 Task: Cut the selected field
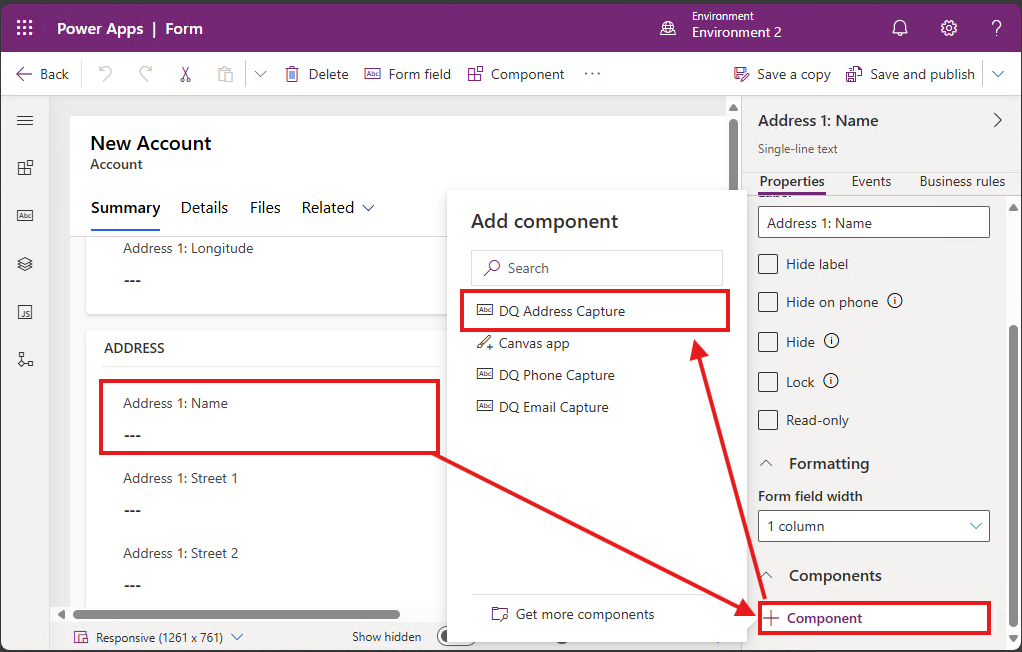pyautogui.click(x=186, y=74)
